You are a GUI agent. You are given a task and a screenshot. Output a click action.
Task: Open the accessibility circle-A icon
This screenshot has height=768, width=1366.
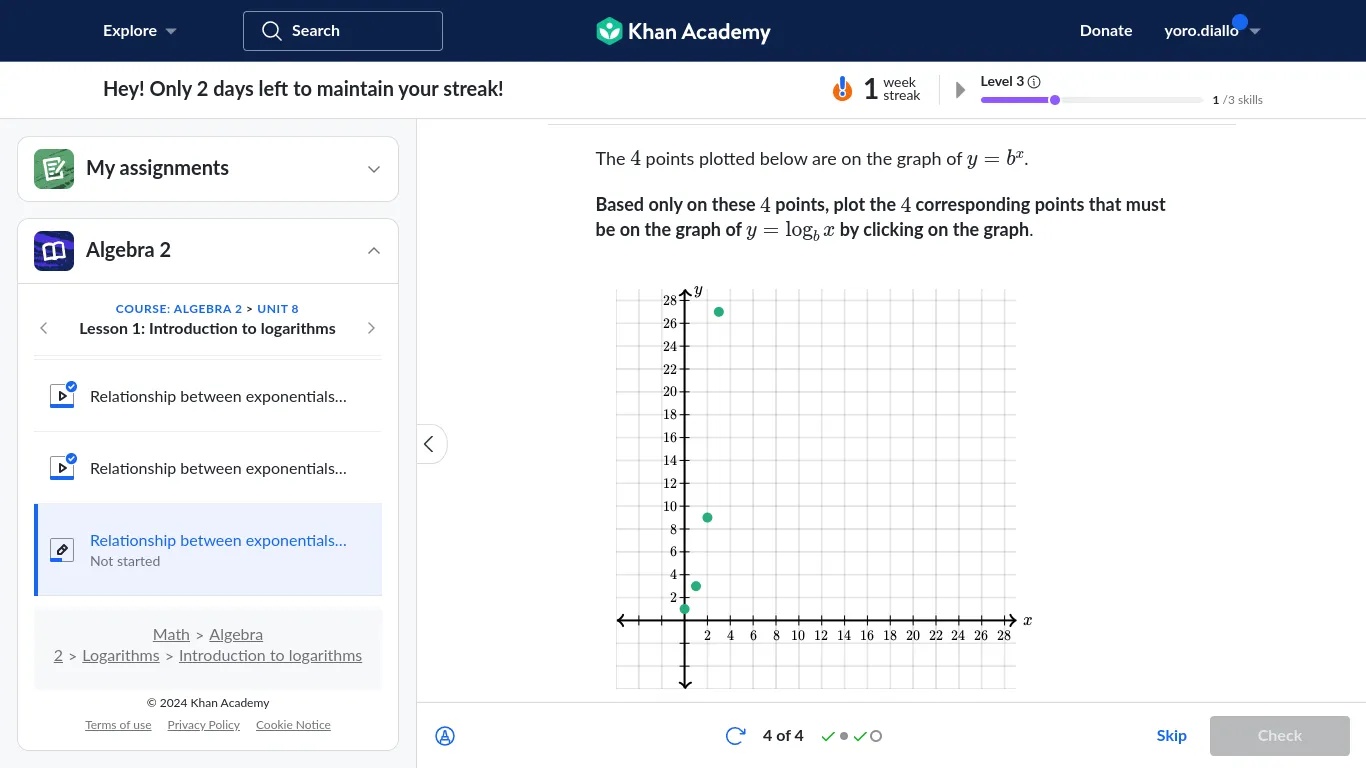click(445, 736)
